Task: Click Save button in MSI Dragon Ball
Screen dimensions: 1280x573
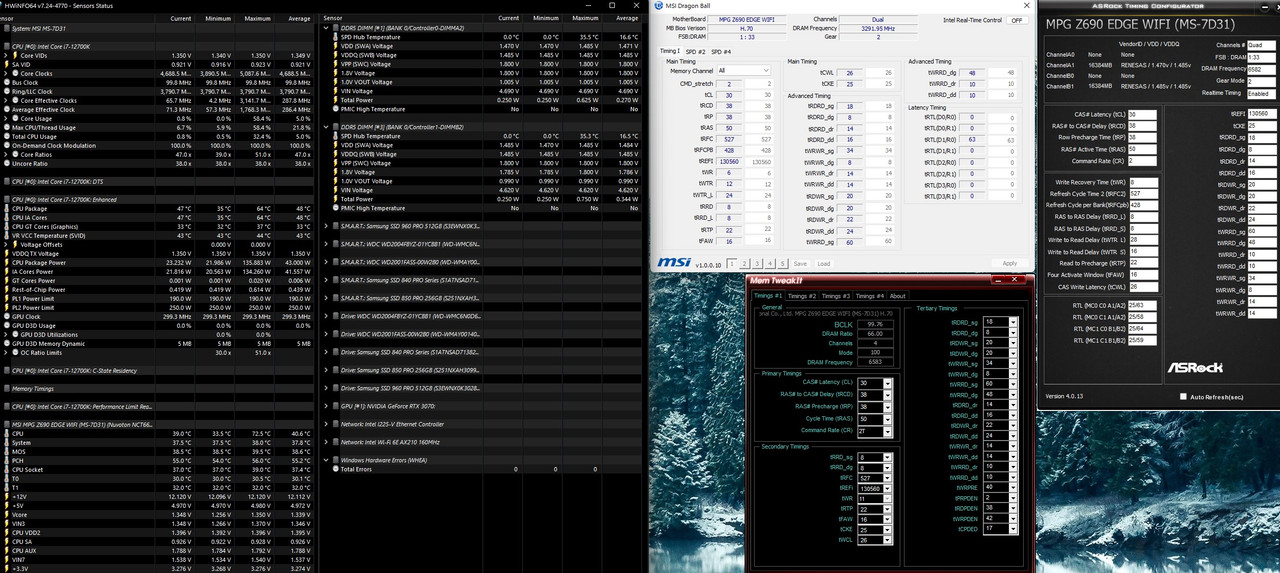Action: click(x=800, y=264)
